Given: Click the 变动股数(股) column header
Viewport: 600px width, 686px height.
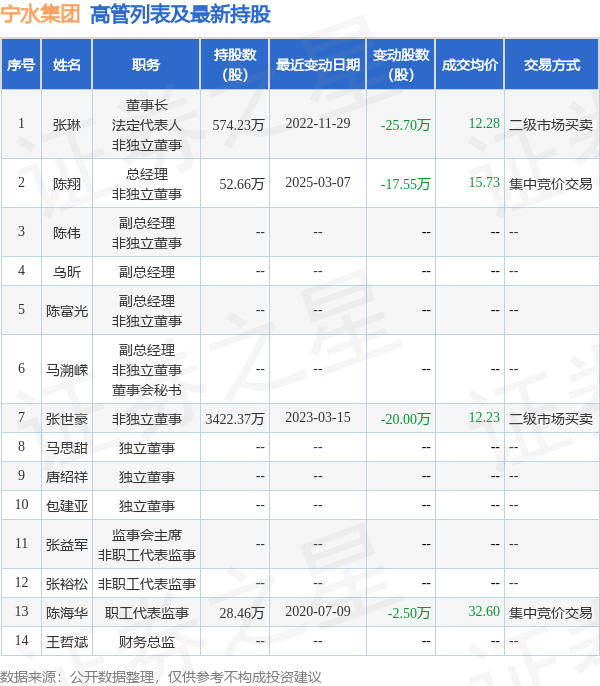Looking at the screenshot, I should (401, 64).
